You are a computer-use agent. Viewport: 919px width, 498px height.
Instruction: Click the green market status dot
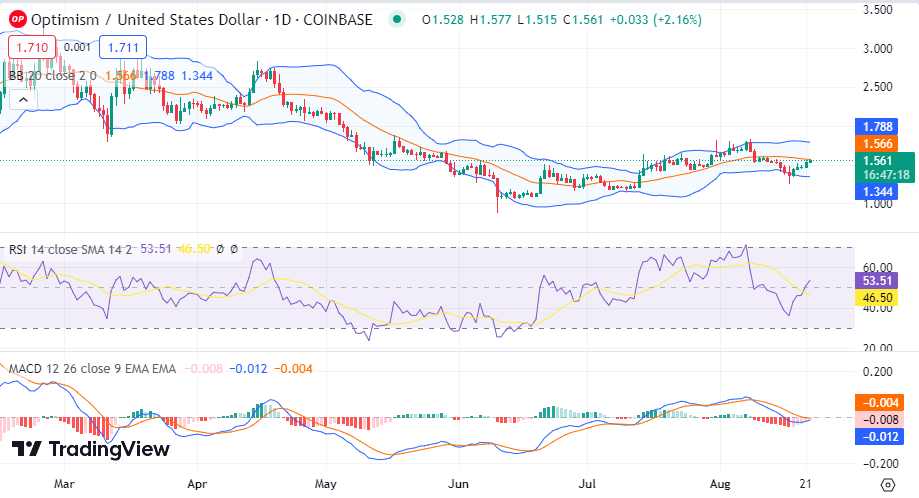tap(398, 19)
